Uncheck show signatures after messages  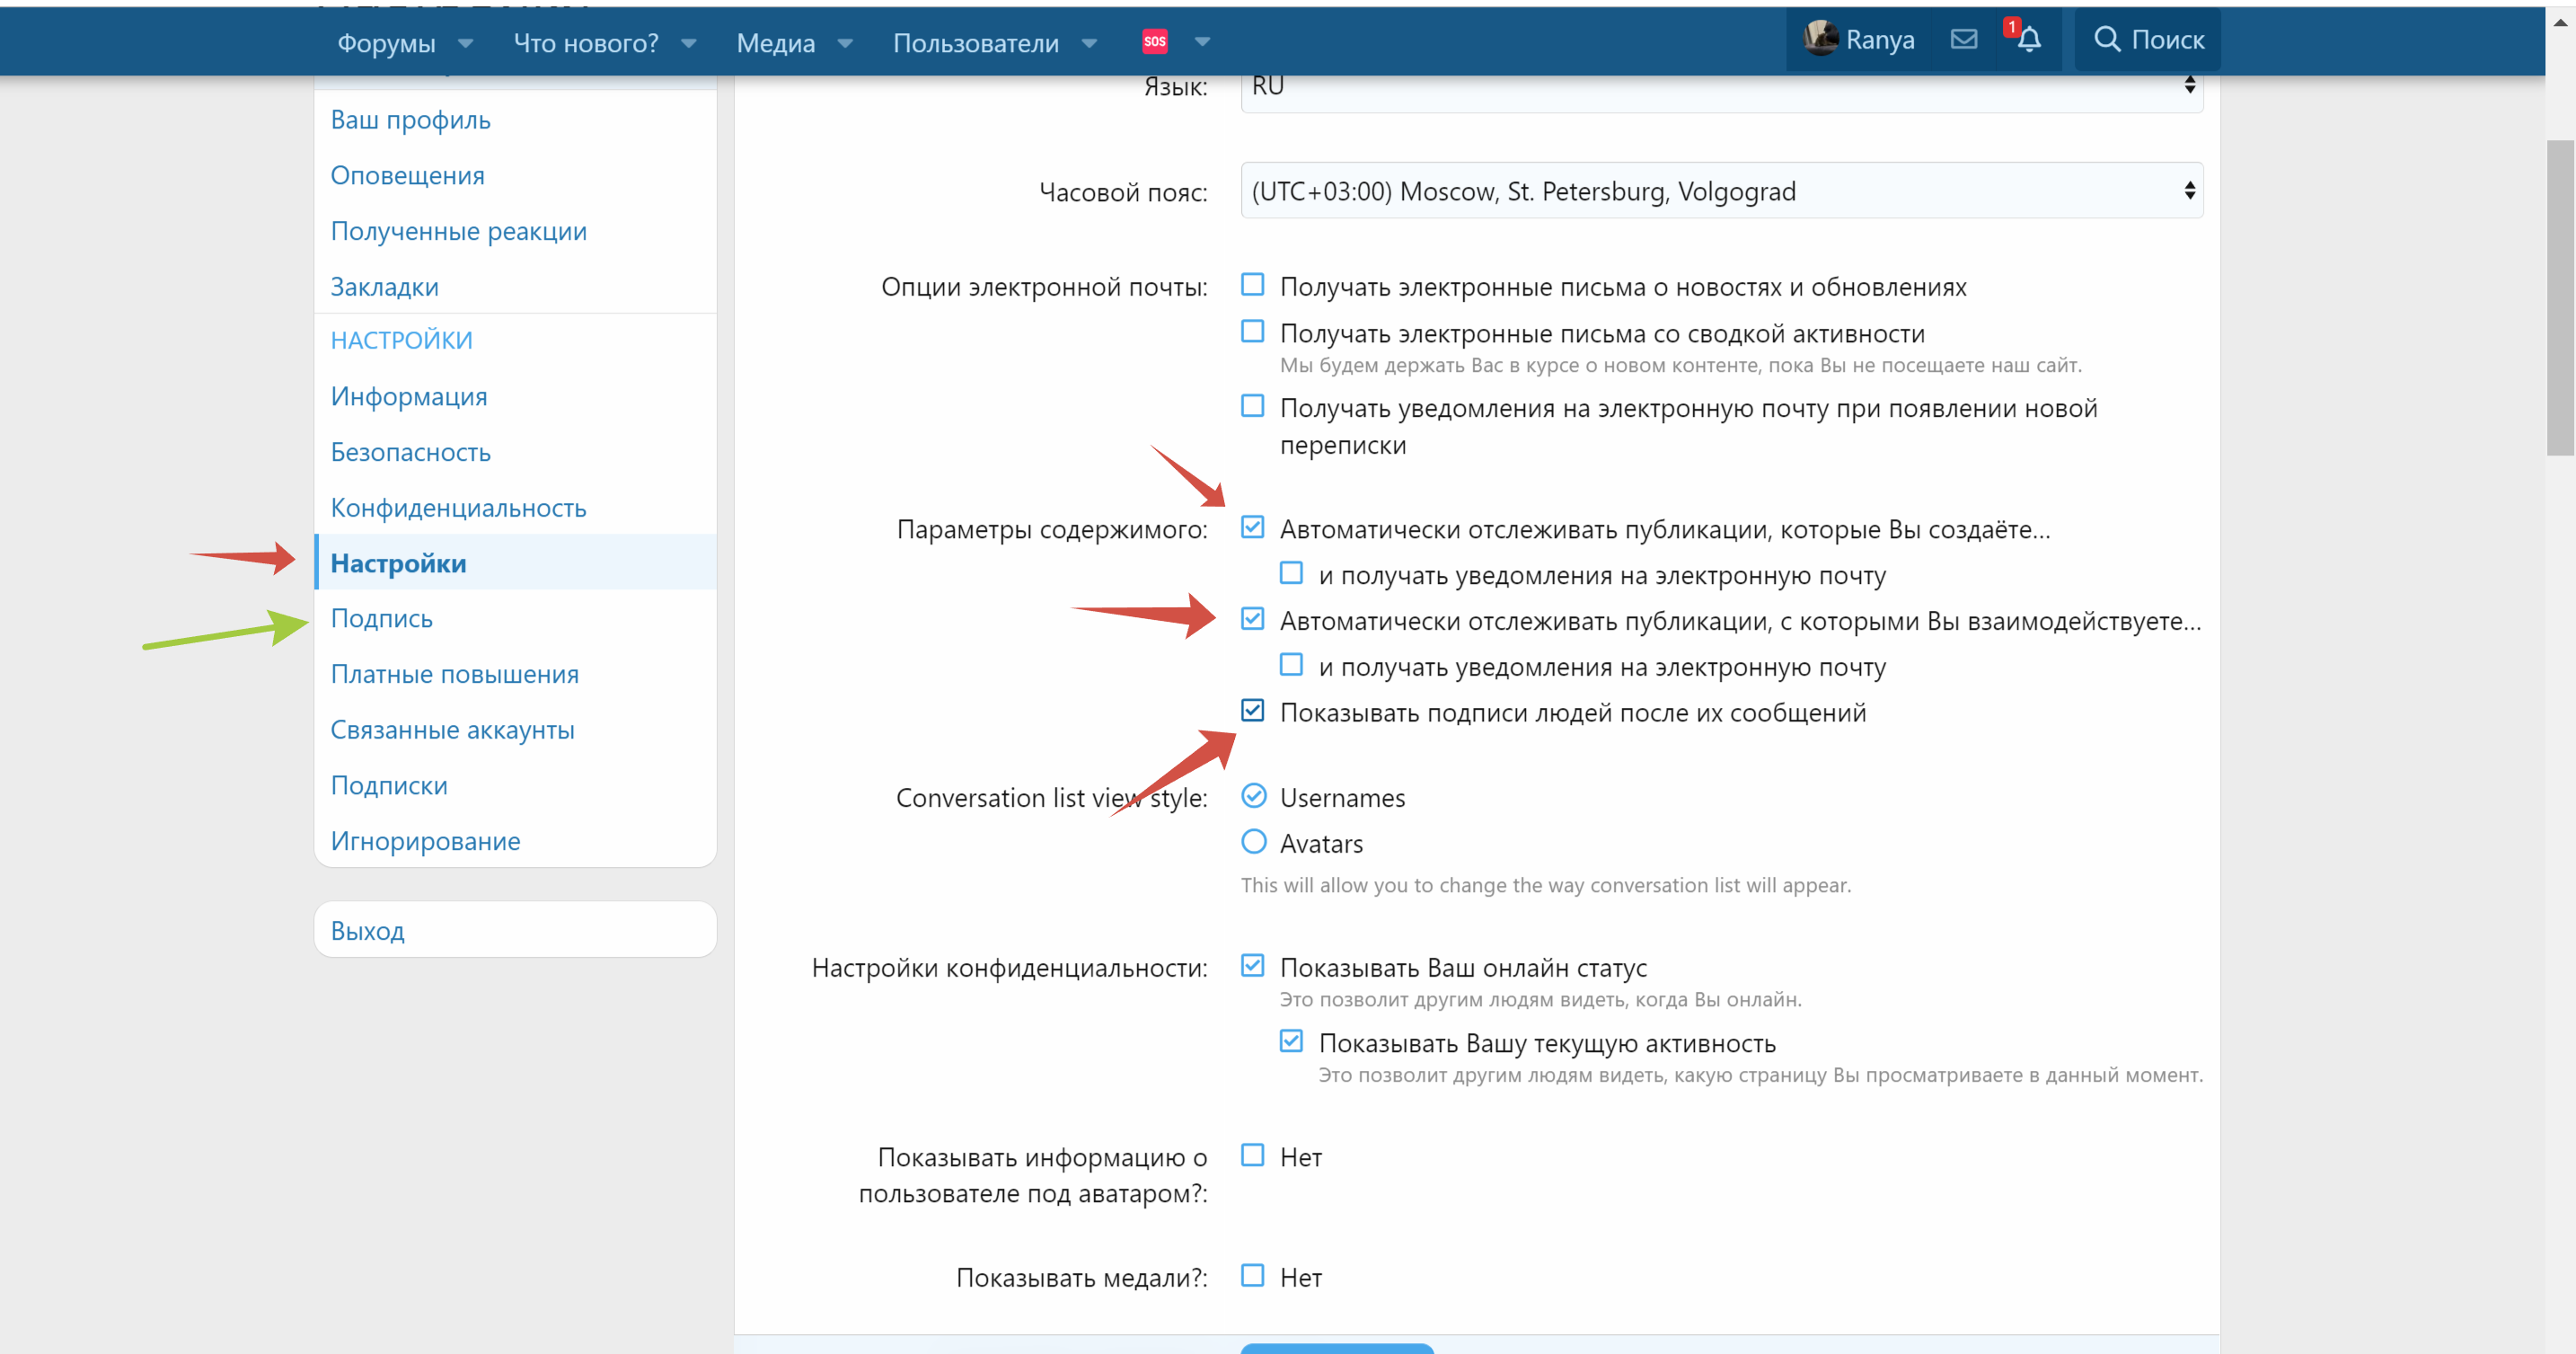tap(1252, 711)
